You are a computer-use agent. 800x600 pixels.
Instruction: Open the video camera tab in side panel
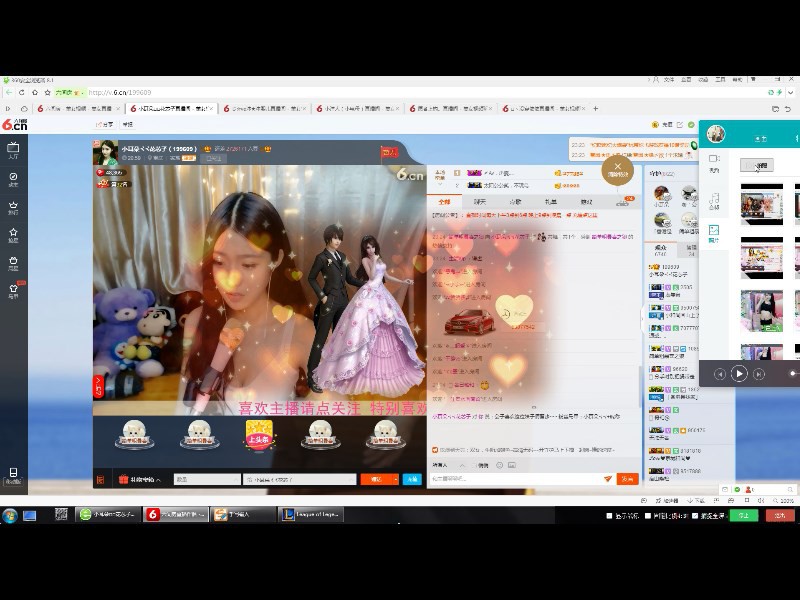[x=714, y=163]
